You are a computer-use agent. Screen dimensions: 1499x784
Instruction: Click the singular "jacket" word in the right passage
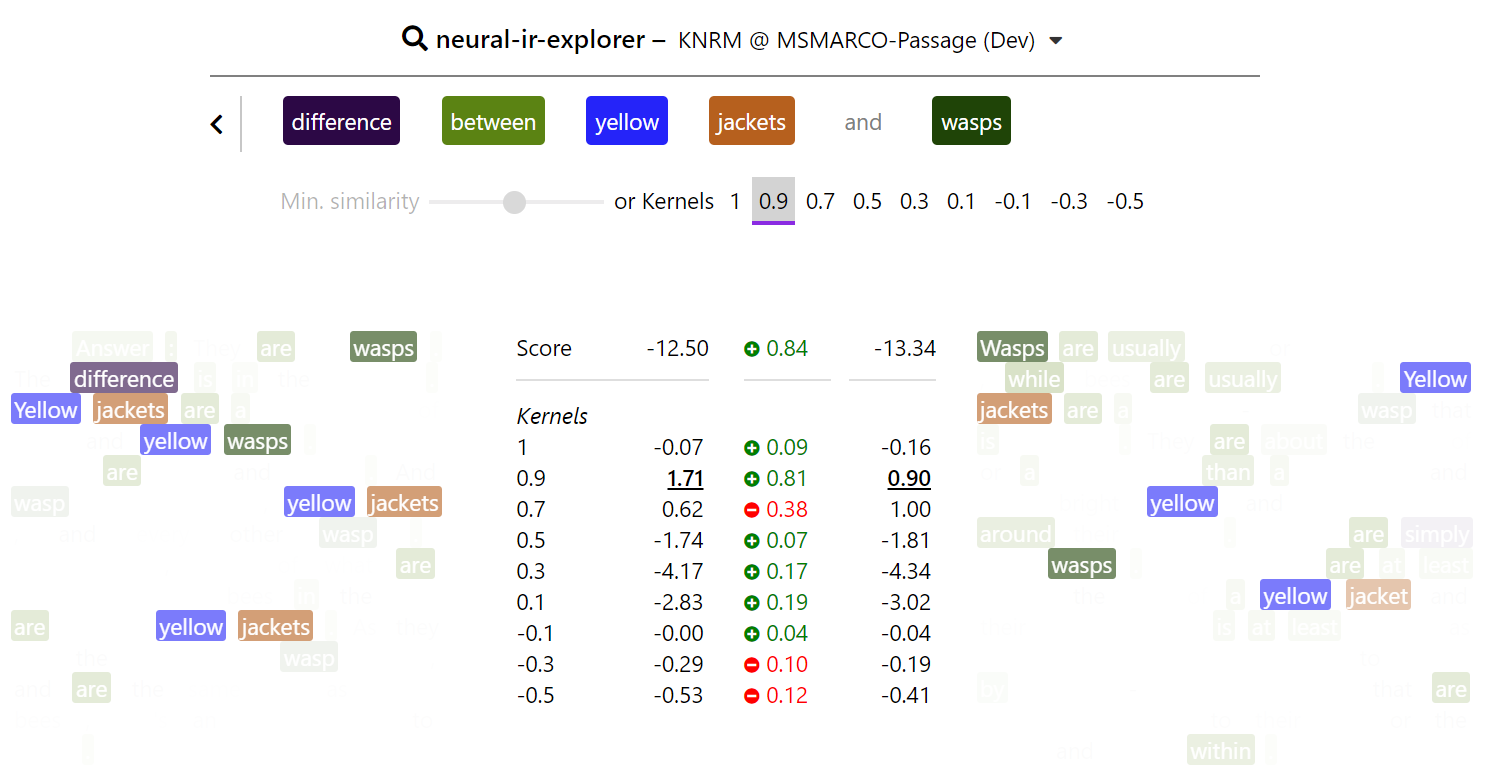1378,596
